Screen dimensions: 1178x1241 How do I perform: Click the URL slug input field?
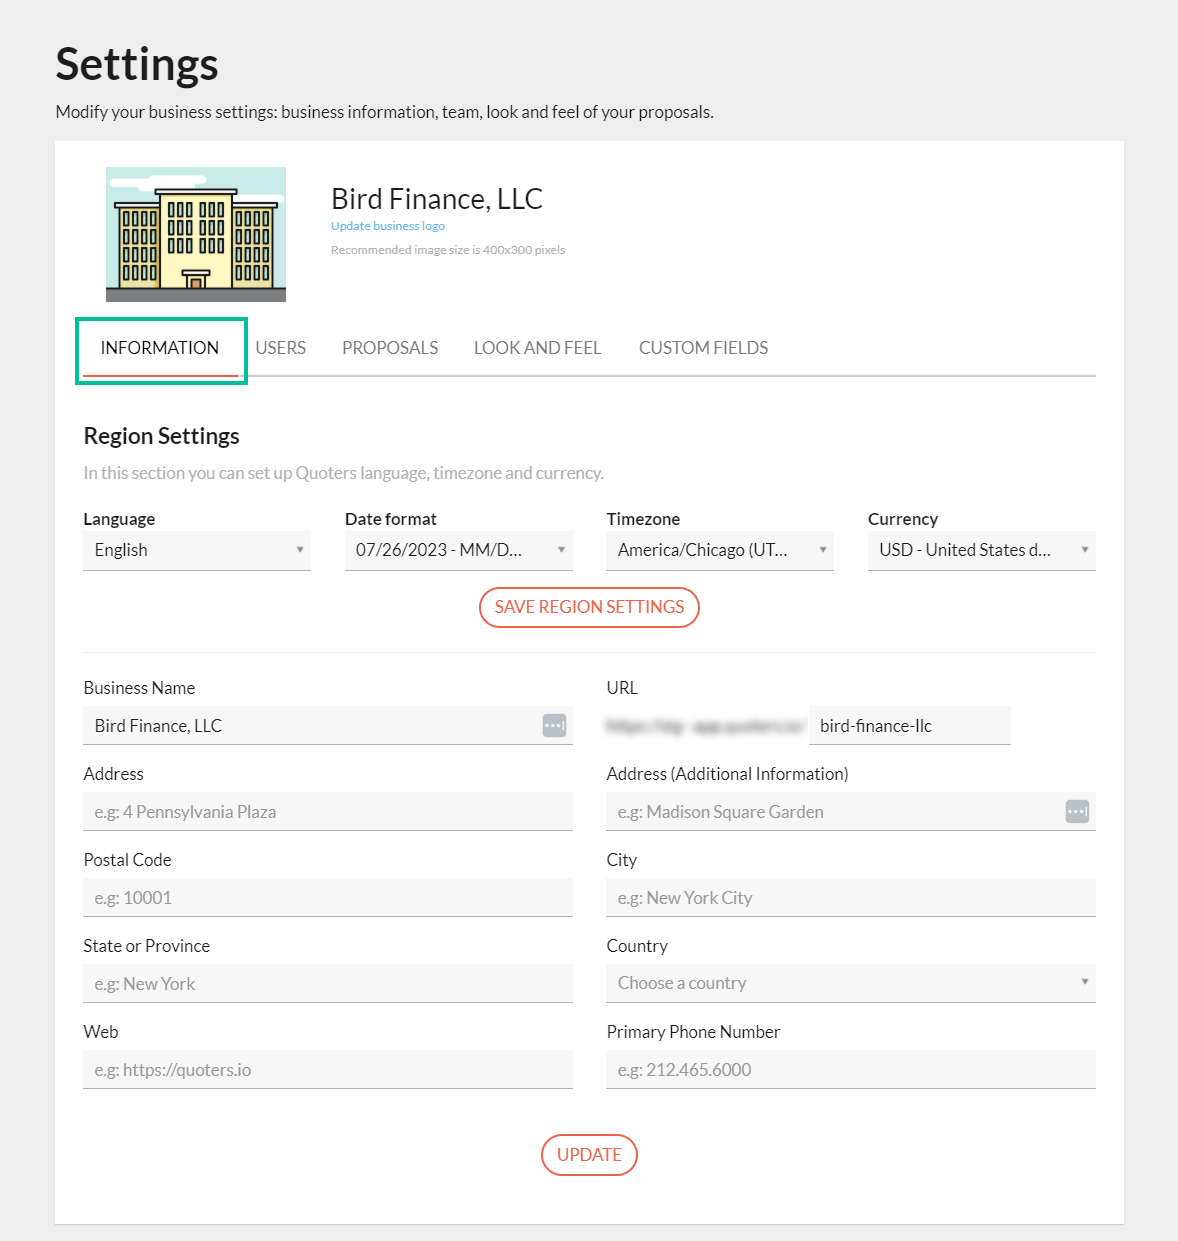click(910, 726)
